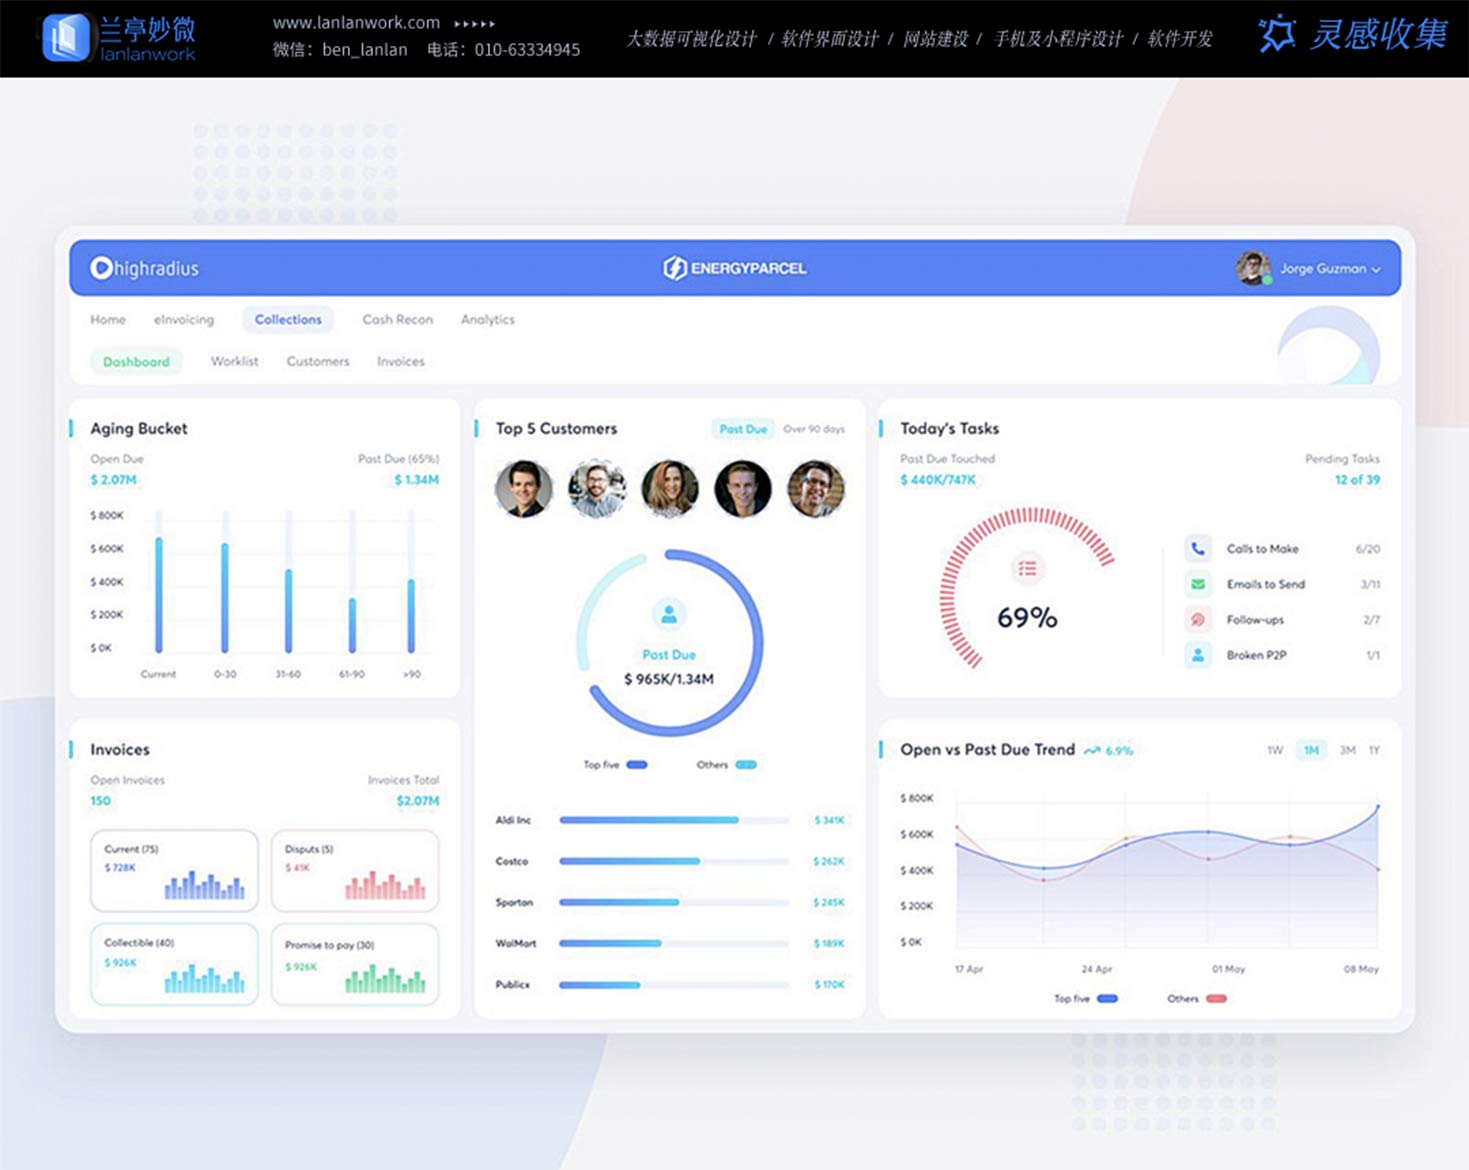Viewport: 1469px width, 1170px height.
Task: Open the Current (75) invoices card
Action: click(174, 871)
